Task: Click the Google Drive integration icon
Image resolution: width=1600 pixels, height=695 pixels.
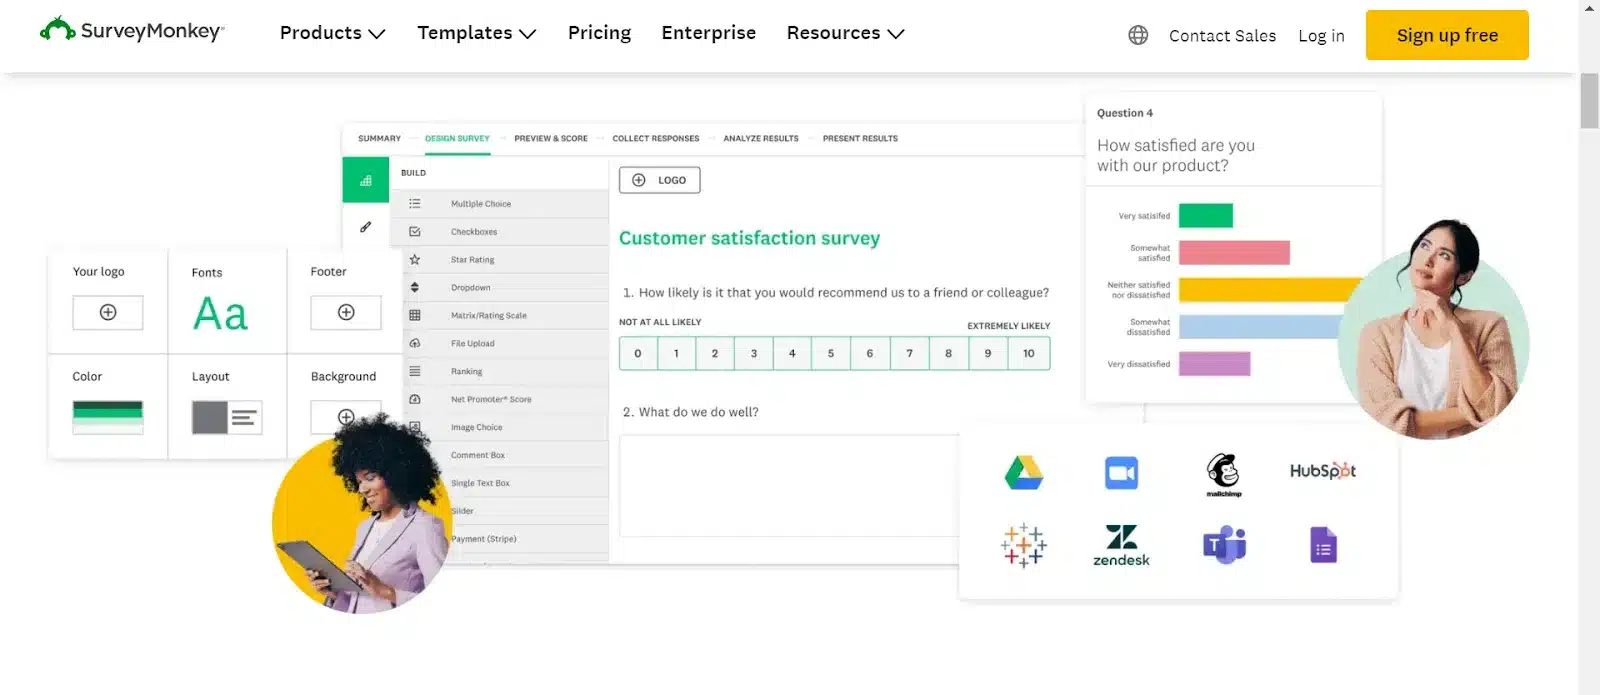Action: 1024,472
